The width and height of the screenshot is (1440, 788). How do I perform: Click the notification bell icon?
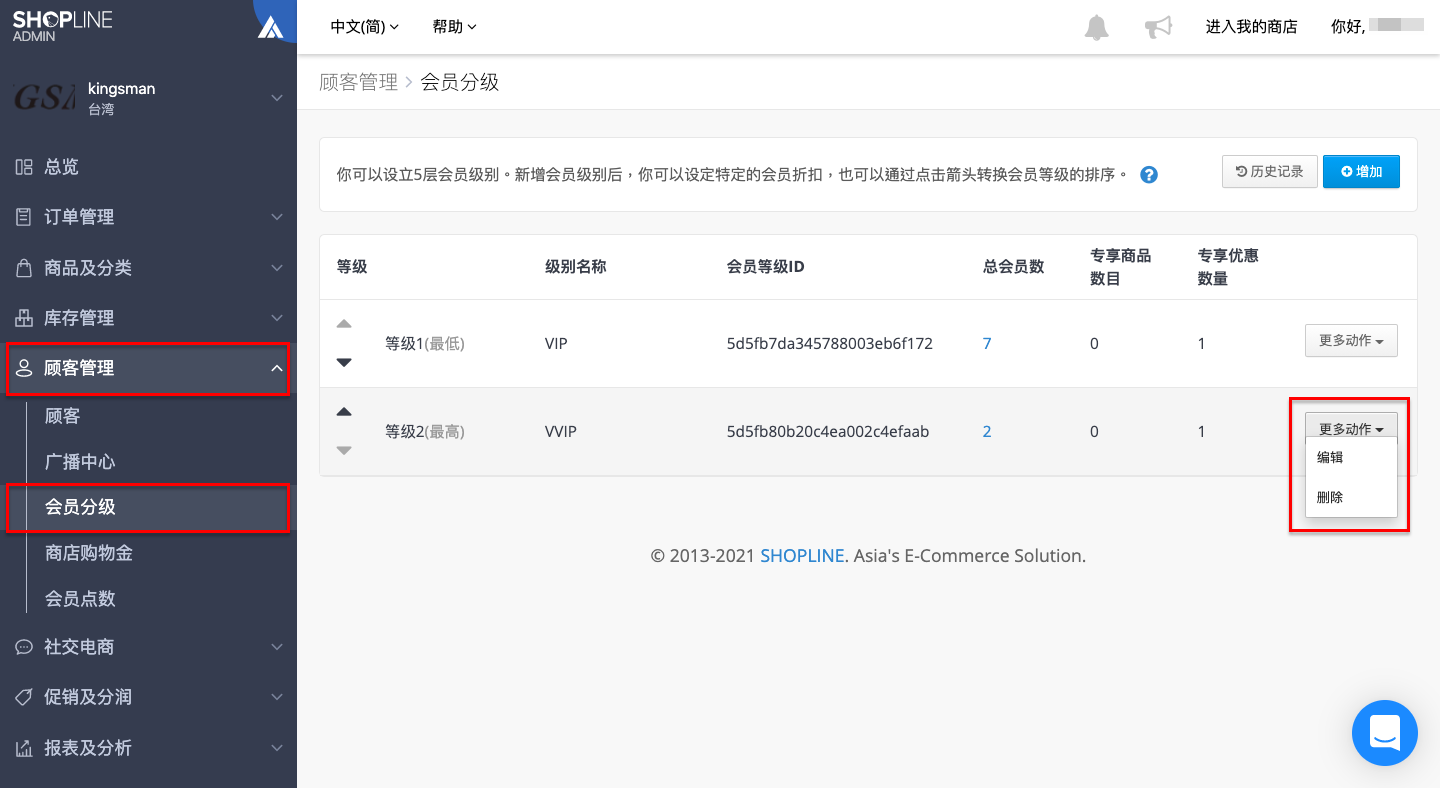click(1097, 27)
